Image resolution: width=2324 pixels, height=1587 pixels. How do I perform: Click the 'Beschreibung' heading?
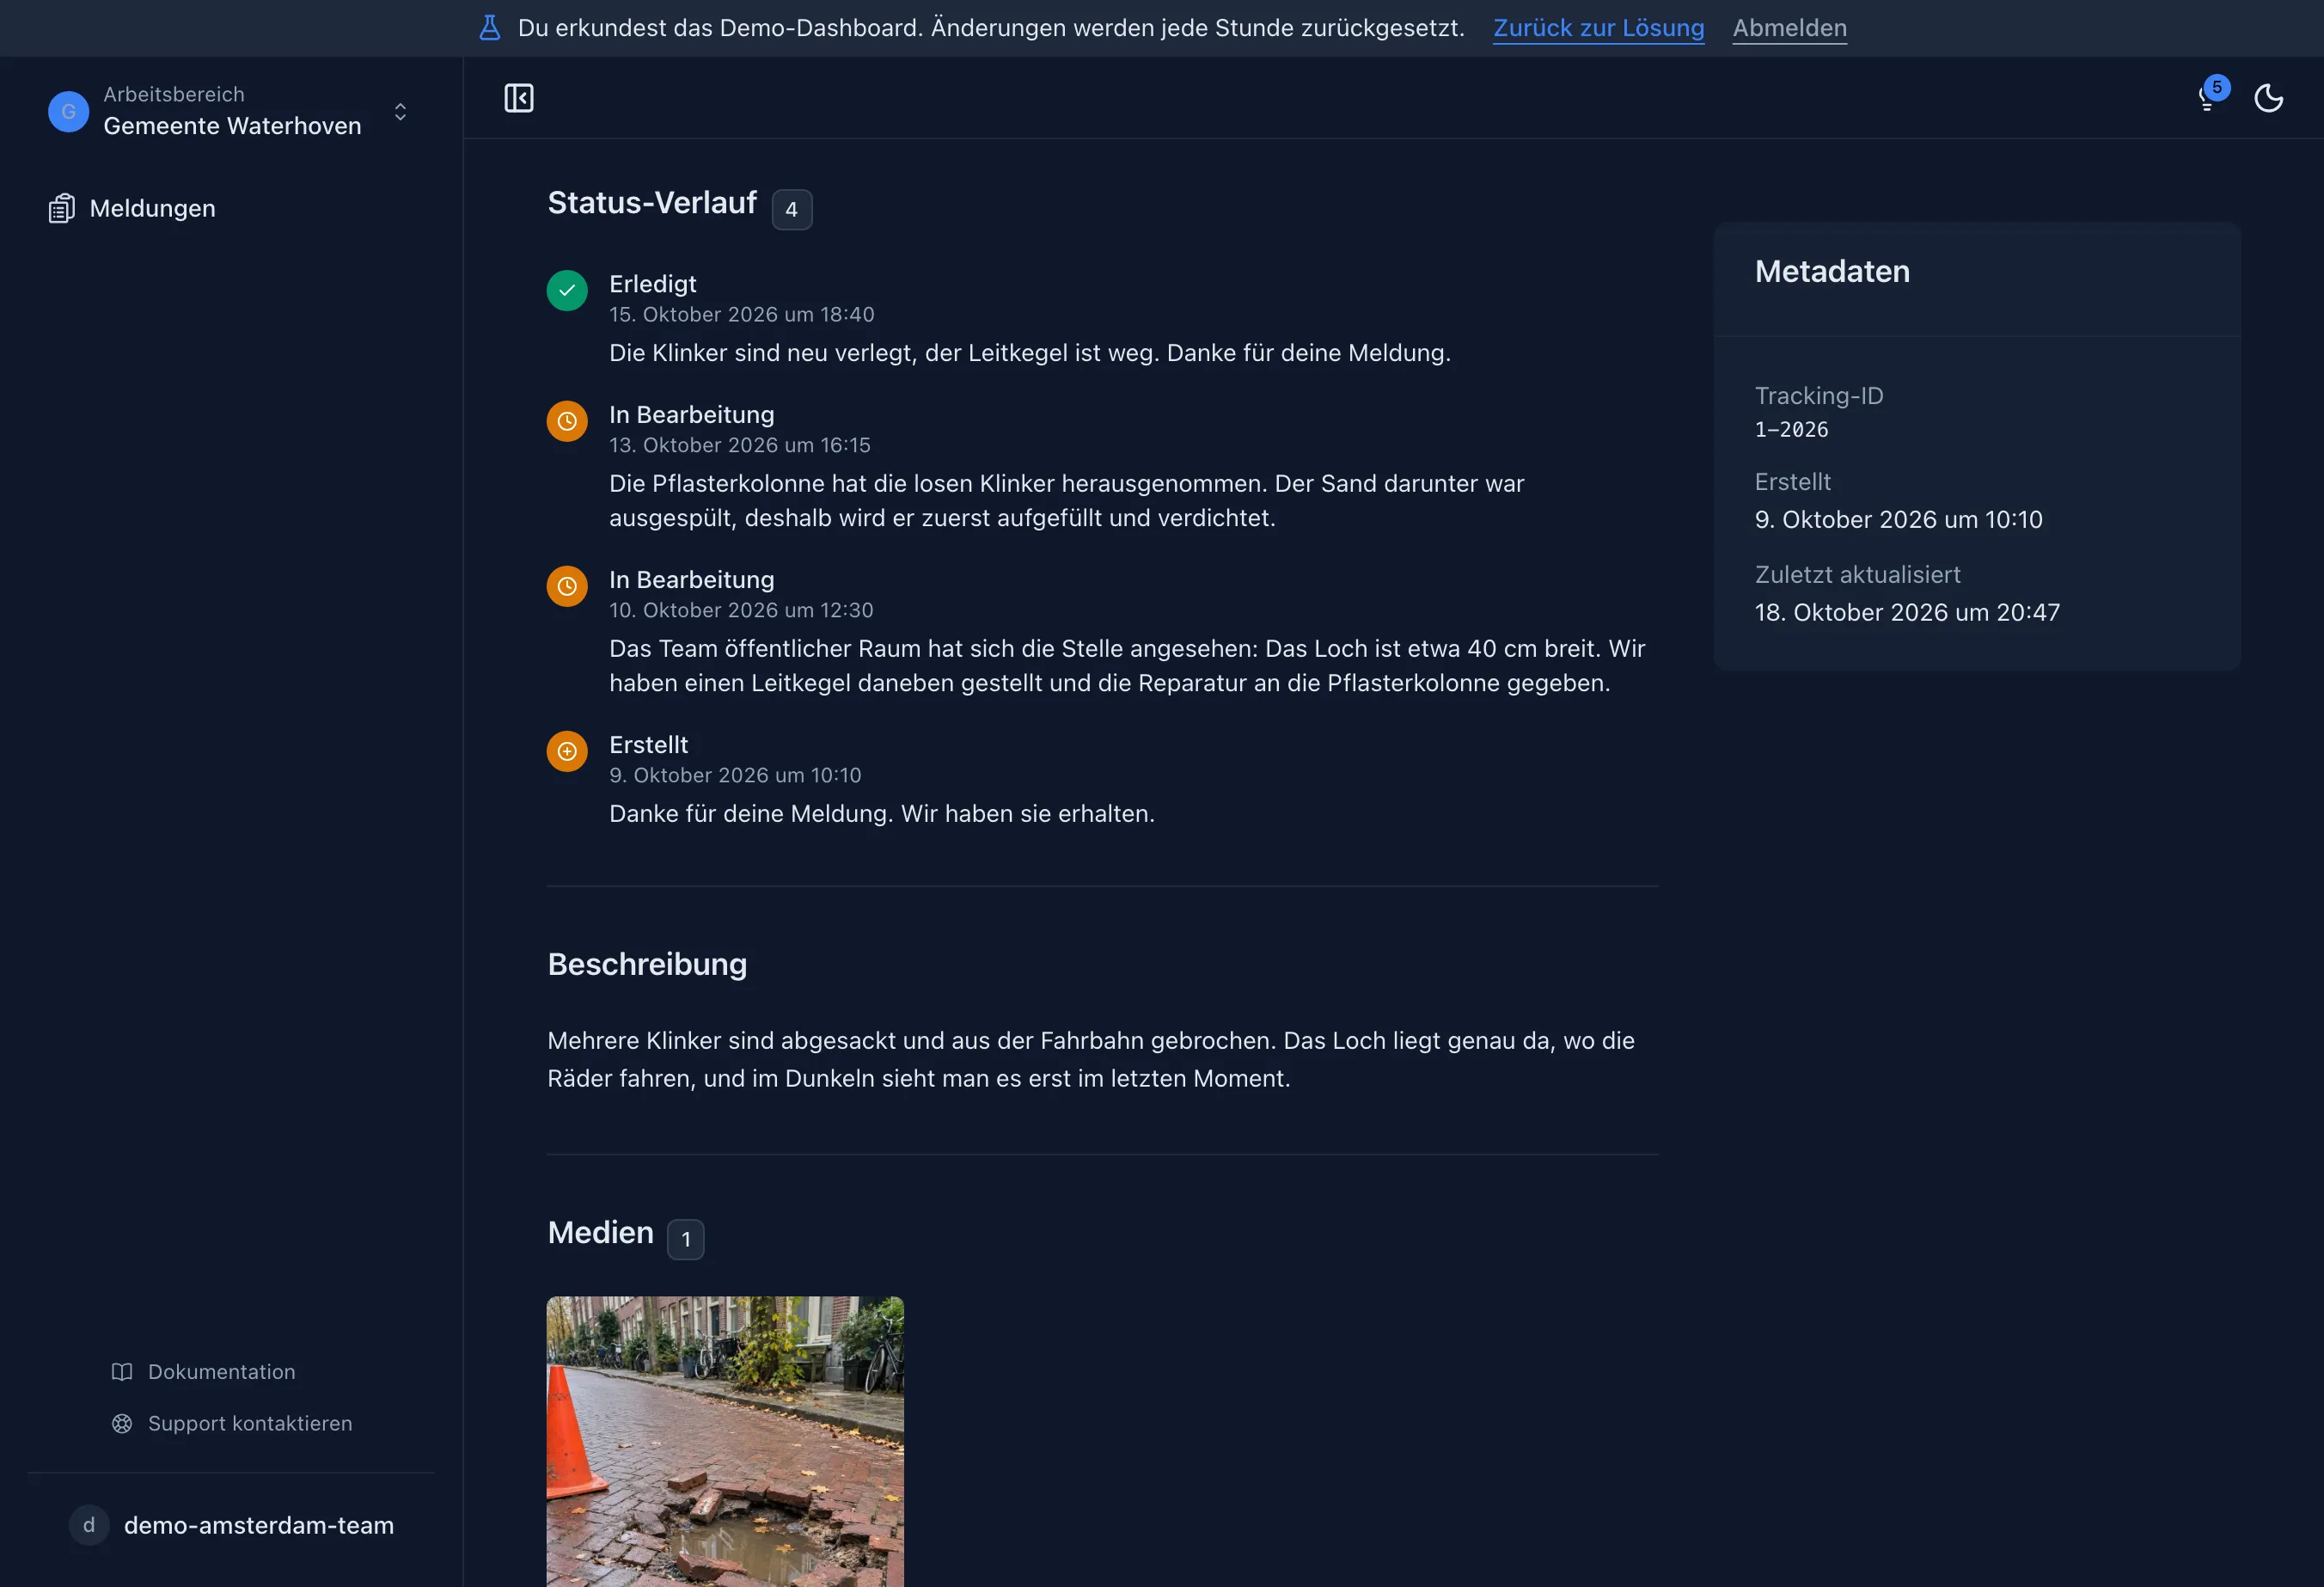647,964
